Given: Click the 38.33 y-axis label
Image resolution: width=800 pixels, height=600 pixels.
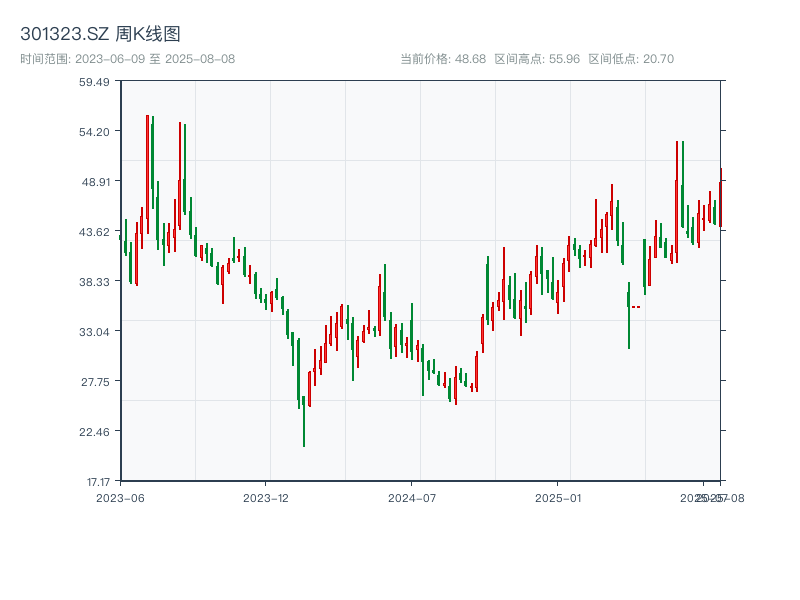Looking at the screenshot, I should pos(94,282).
